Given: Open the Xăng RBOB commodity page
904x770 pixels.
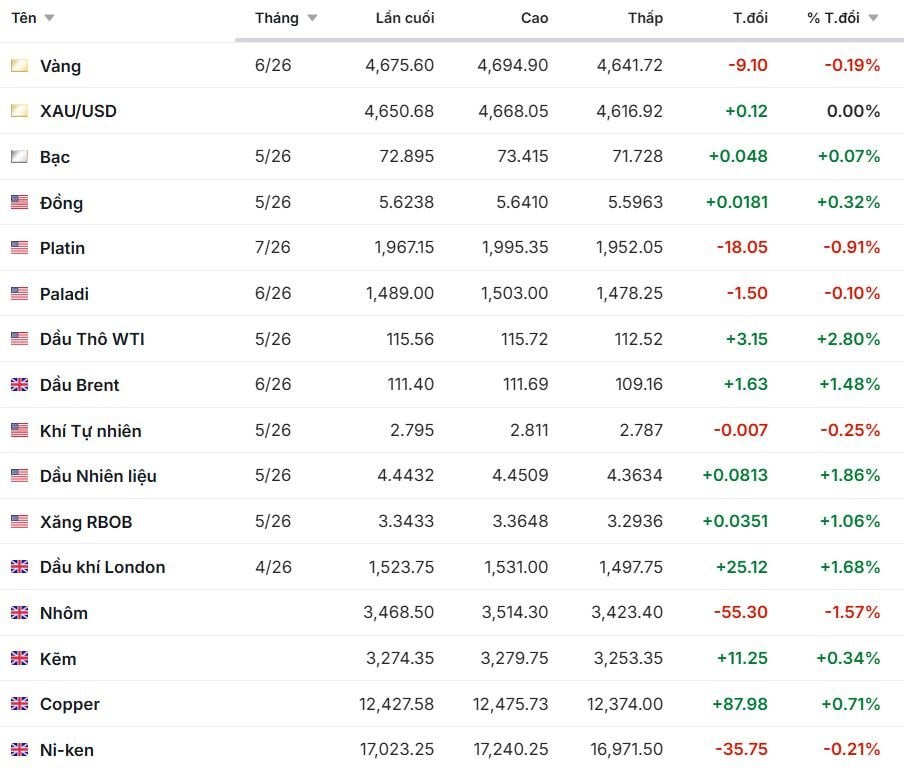Looking at the screenshot, I should [86, 522].
